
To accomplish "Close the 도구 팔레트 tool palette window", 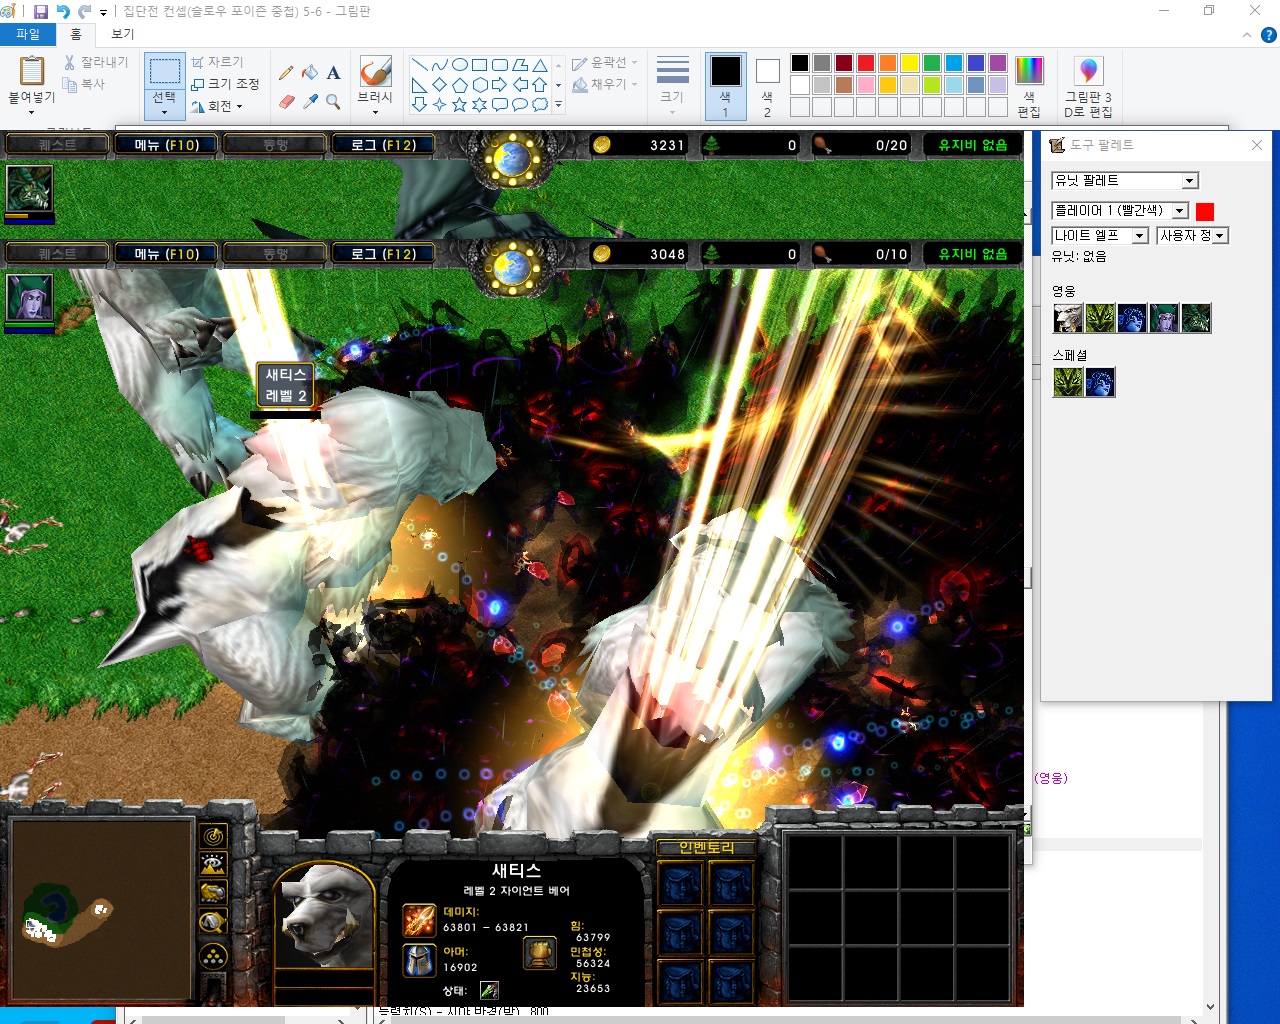I will coord(1257,145).
